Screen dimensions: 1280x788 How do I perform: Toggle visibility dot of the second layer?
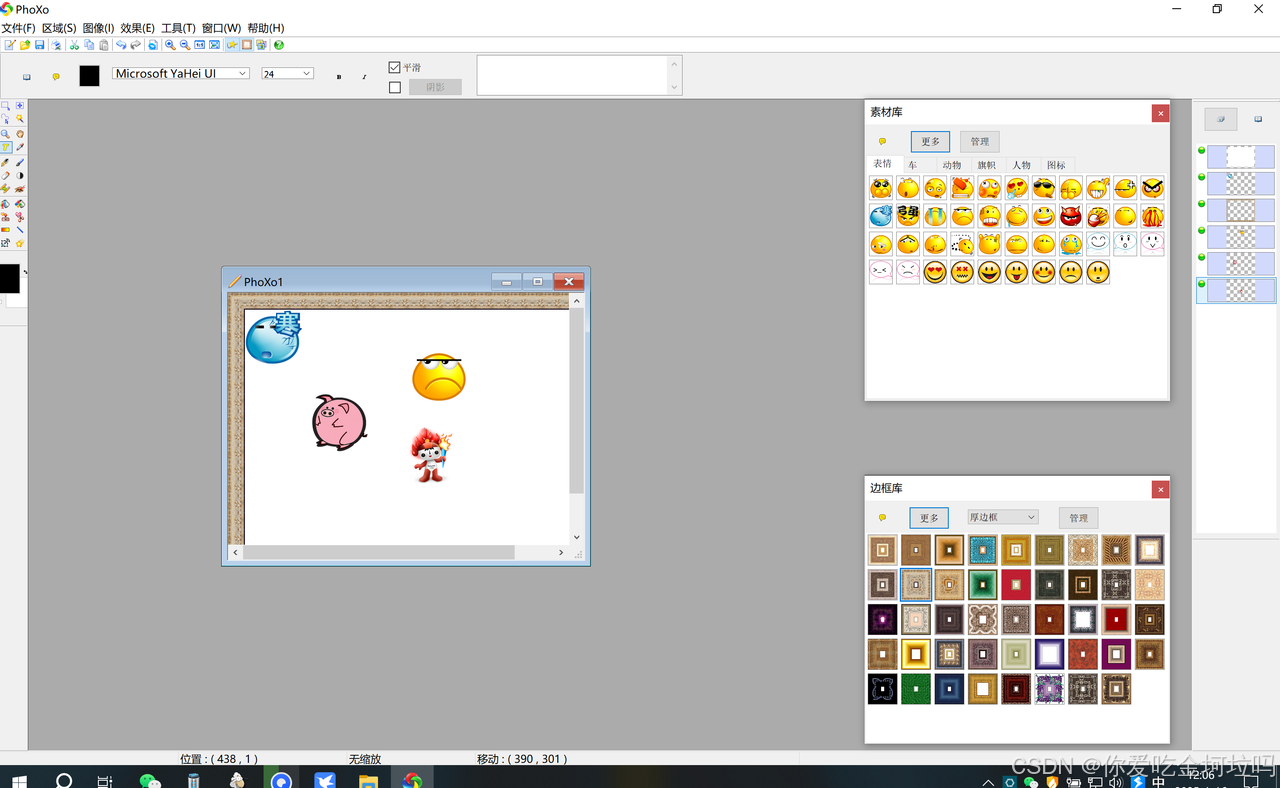click(1201, 177)
